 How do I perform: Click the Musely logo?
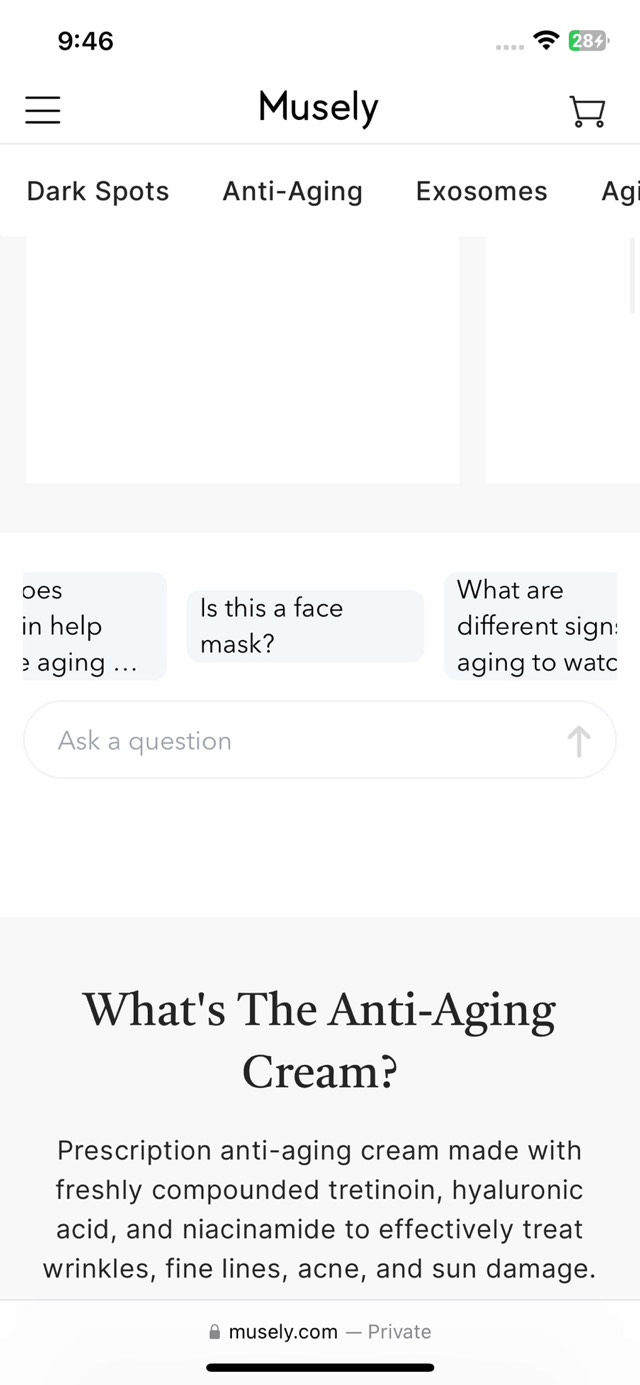pyautogui.click(x=318, y=107)
